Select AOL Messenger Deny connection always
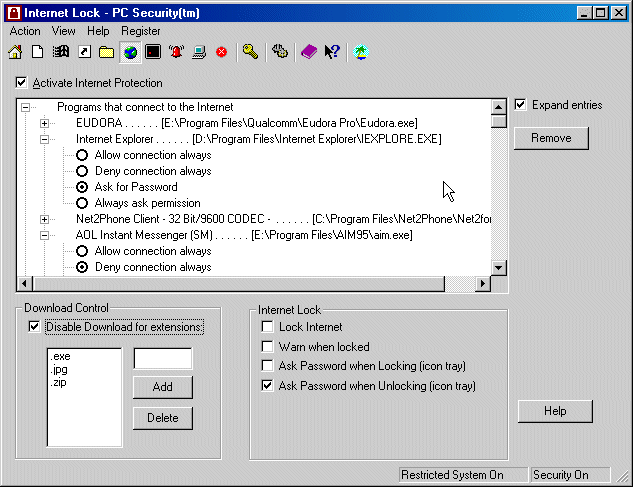 point(82,267)
